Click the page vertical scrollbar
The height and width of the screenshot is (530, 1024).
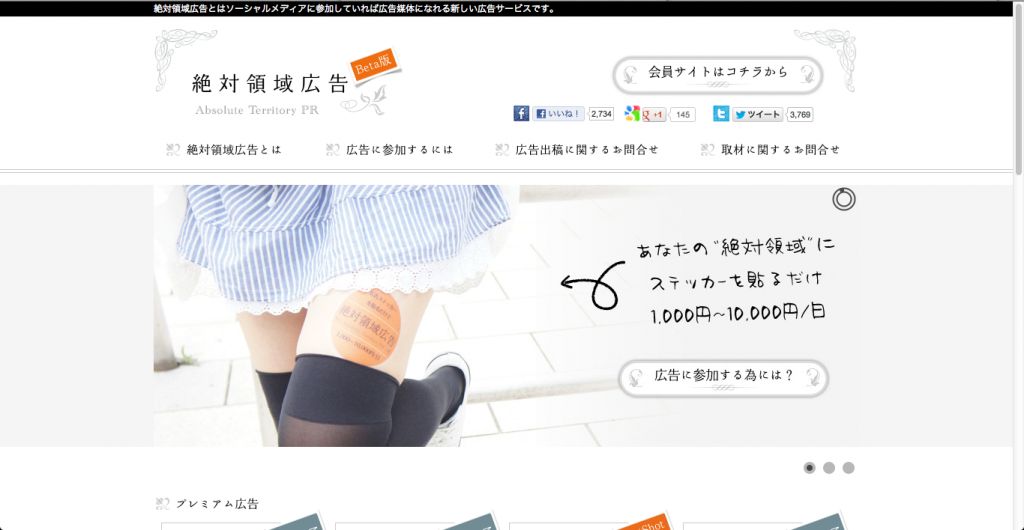tap(1019, 88)
